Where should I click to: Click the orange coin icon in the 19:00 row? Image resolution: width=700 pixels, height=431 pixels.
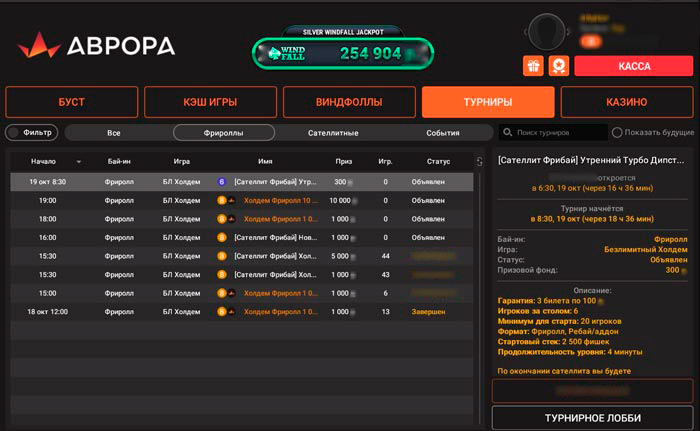221,201
